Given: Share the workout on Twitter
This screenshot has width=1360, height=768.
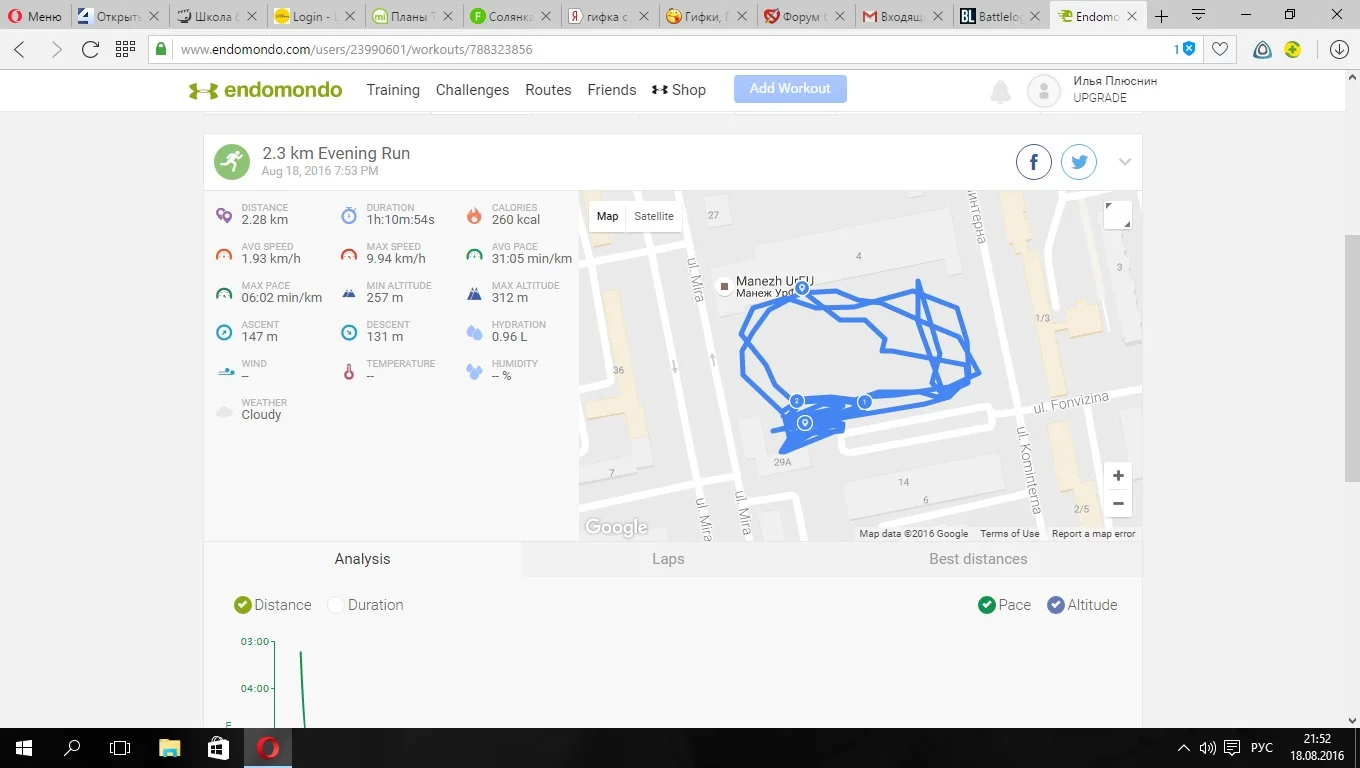Looking at the screenshot, I should pos(1079,162).
